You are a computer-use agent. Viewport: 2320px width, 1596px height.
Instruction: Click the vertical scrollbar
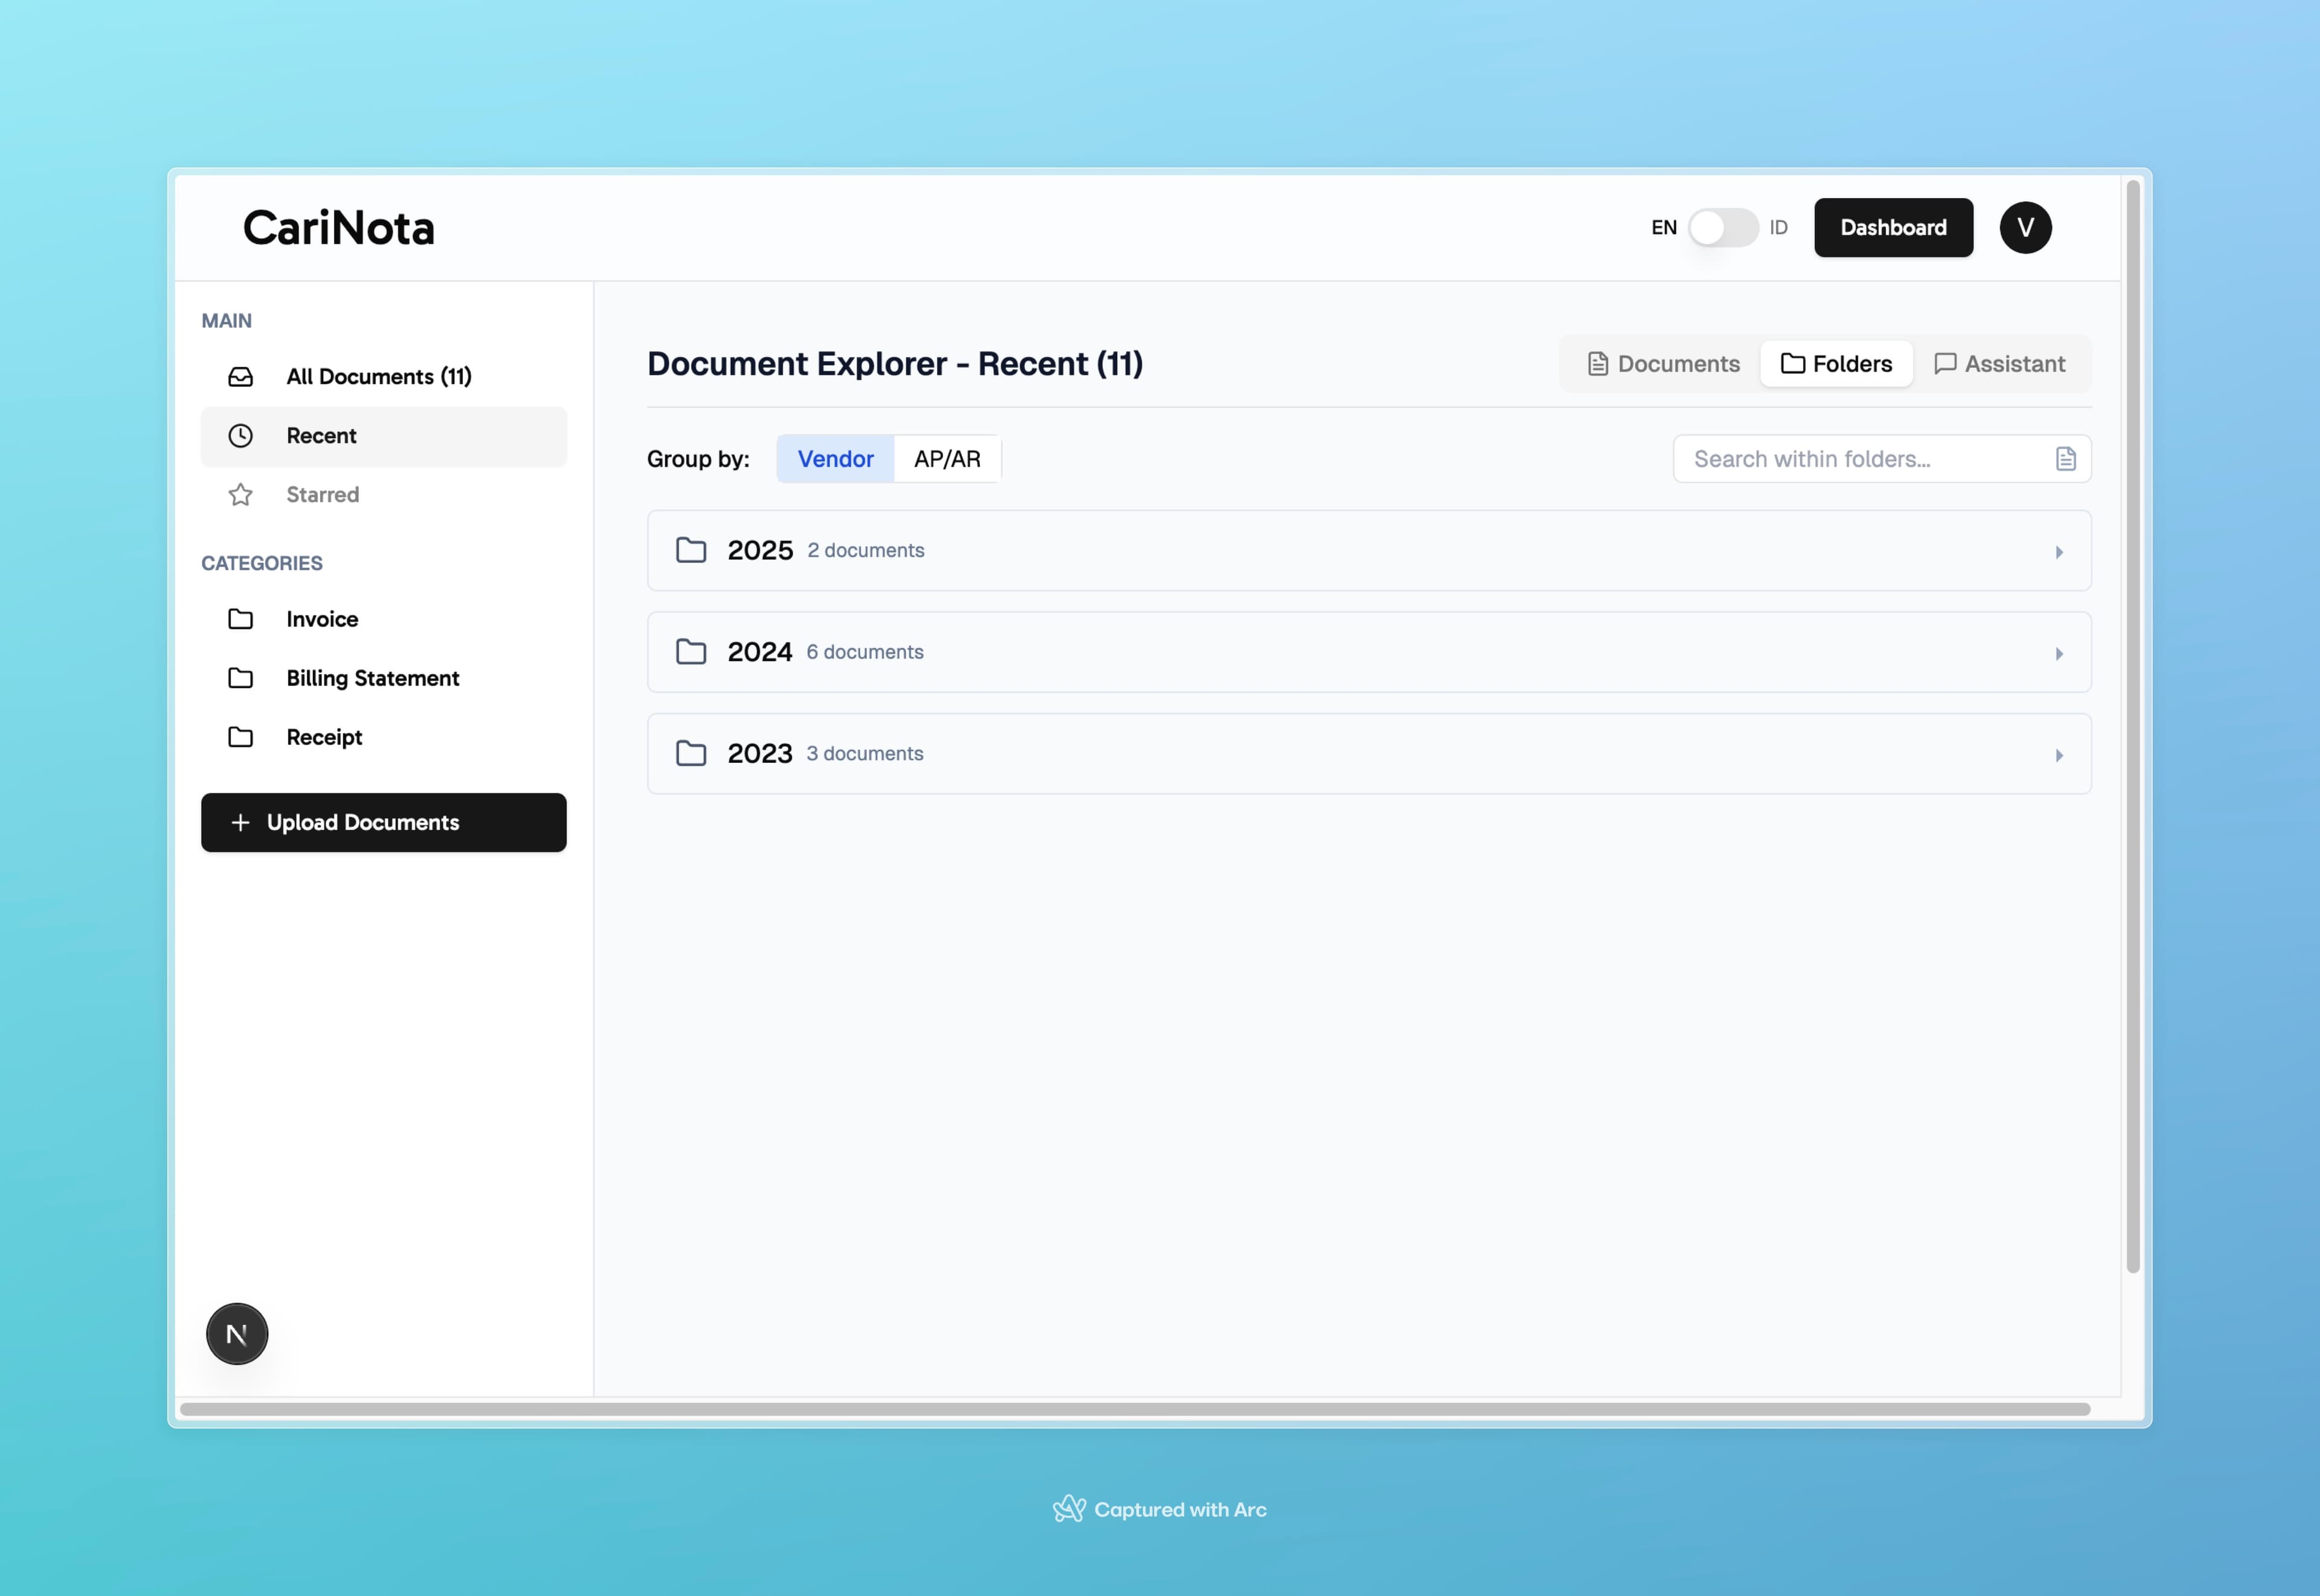click(2132, 726)
